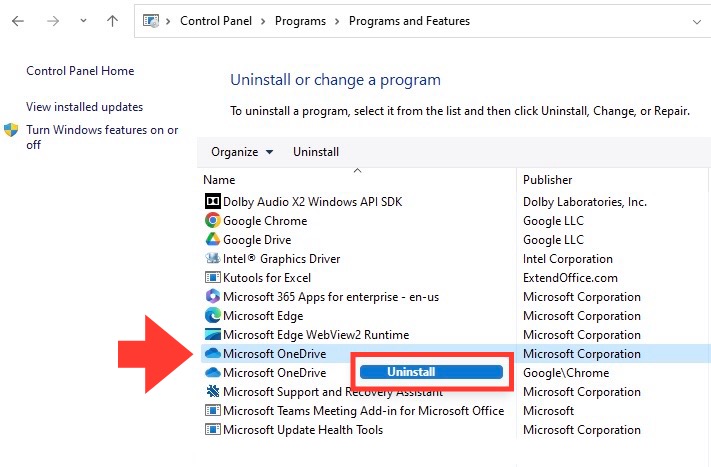Select Microsoft Teams Meeting Add-in entry

pyautogui.click(x=364, y=411)
